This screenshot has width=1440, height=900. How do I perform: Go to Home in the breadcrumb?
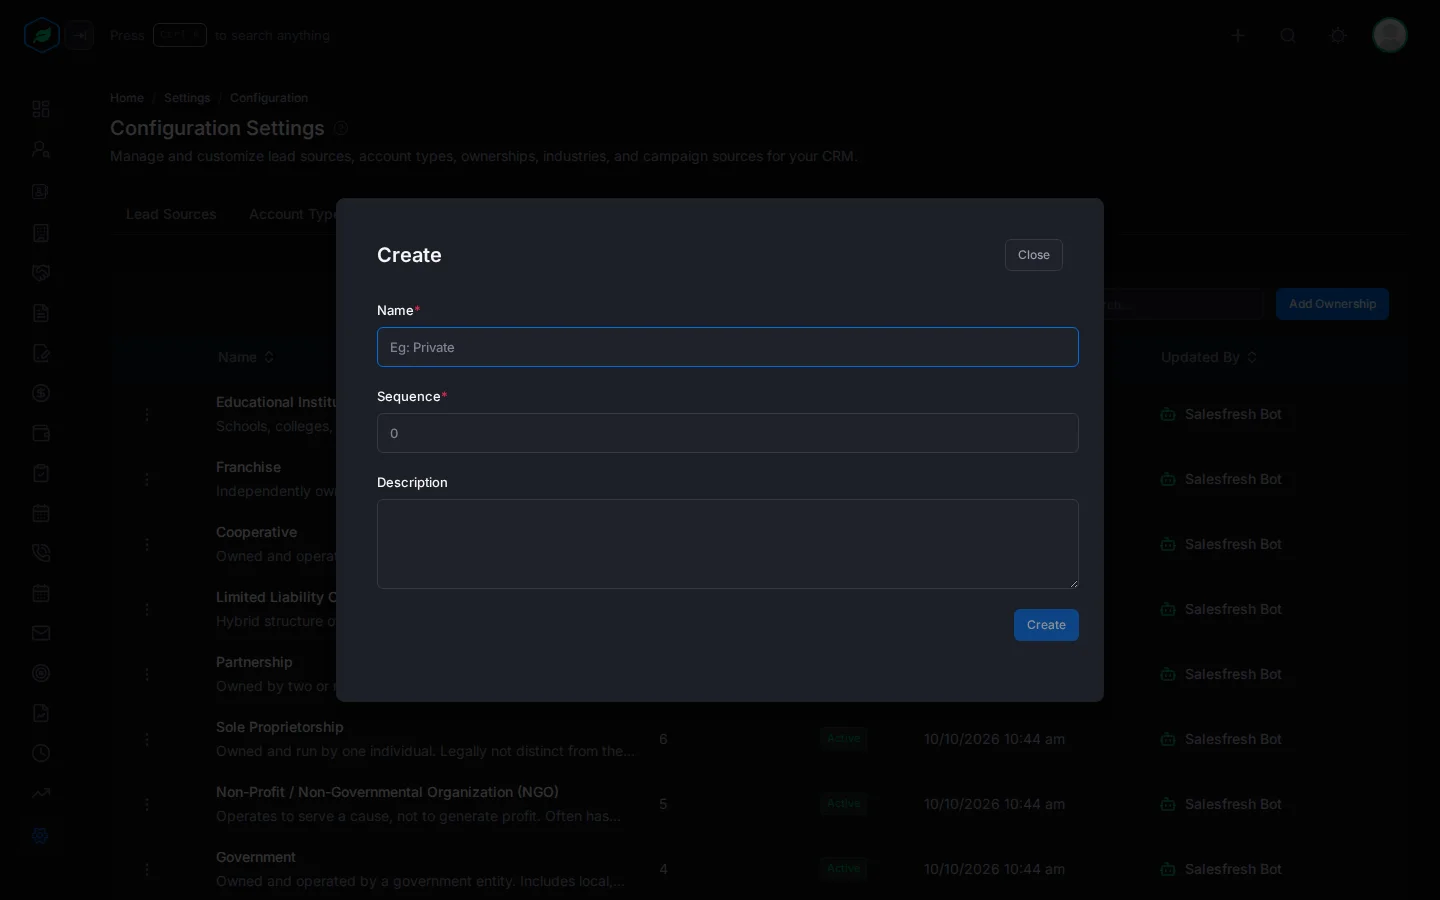pyautogui.click(x=127, y=98)
